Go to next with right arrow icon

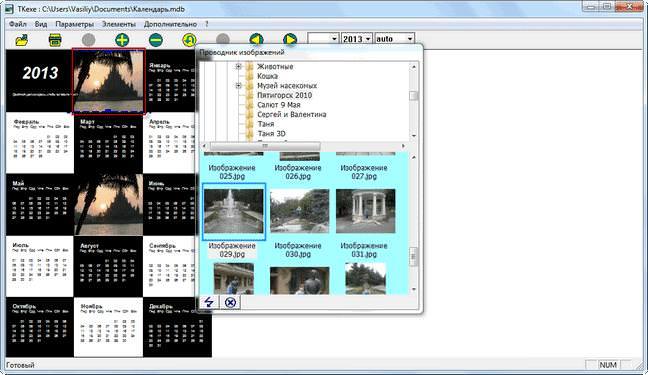coord(290,40)
